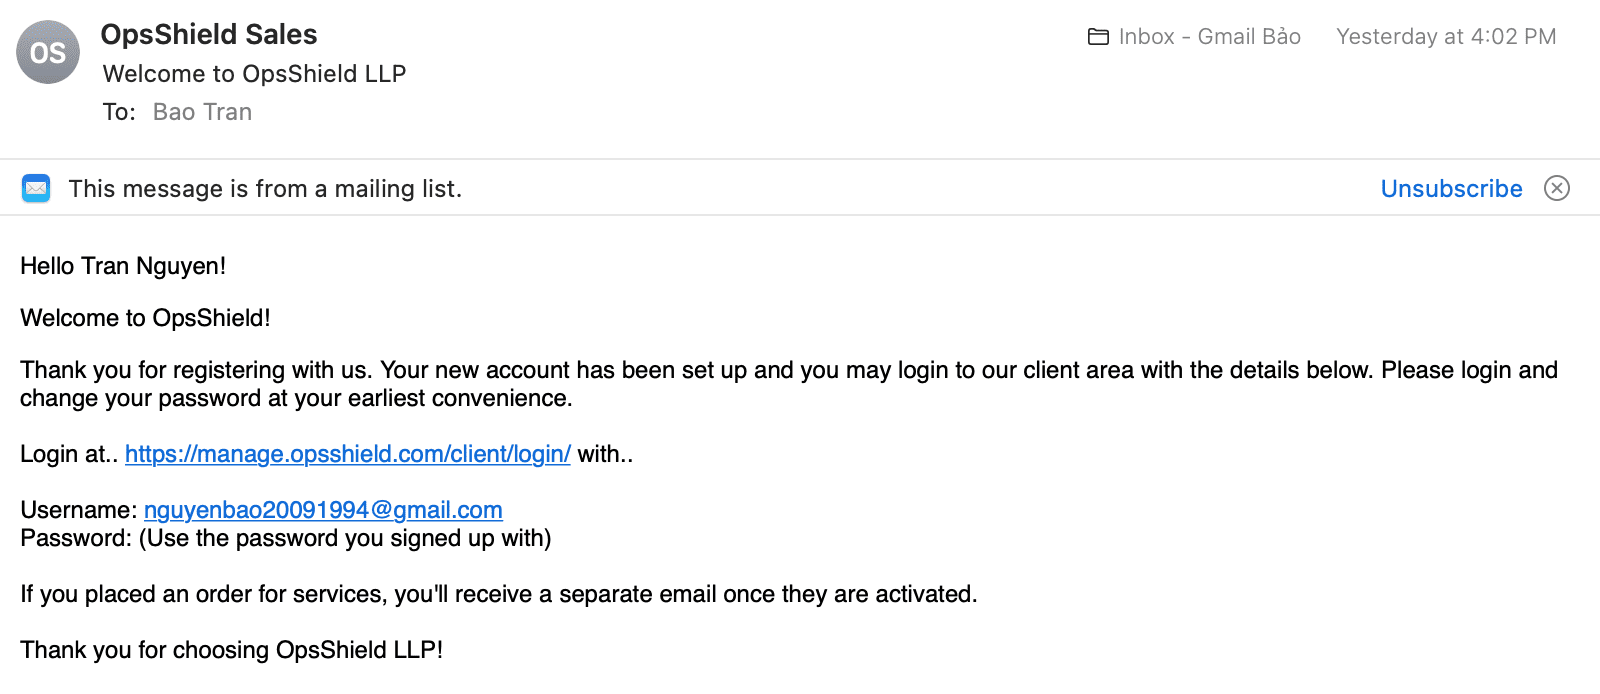Click the 'Welcome to OpsShield!' body line

tap(145, 318)
